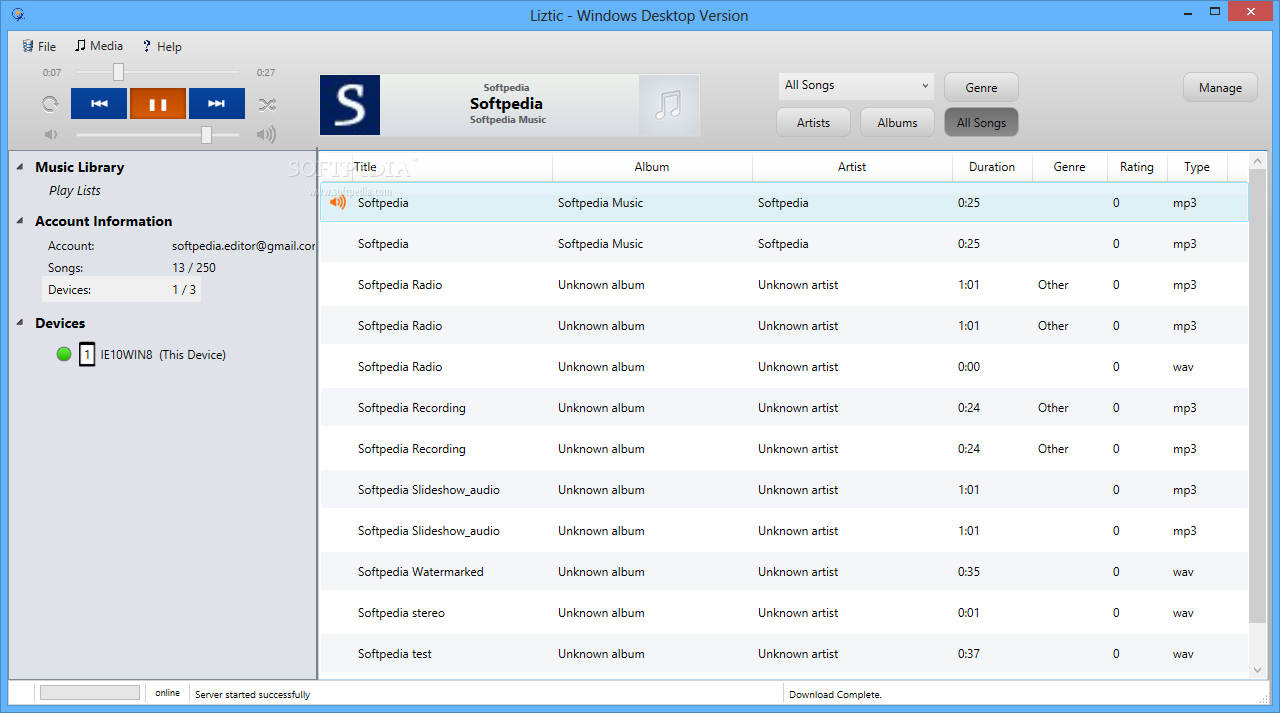
Task: Click the Devices 1 / 3 row
Action: pos(121,290)
